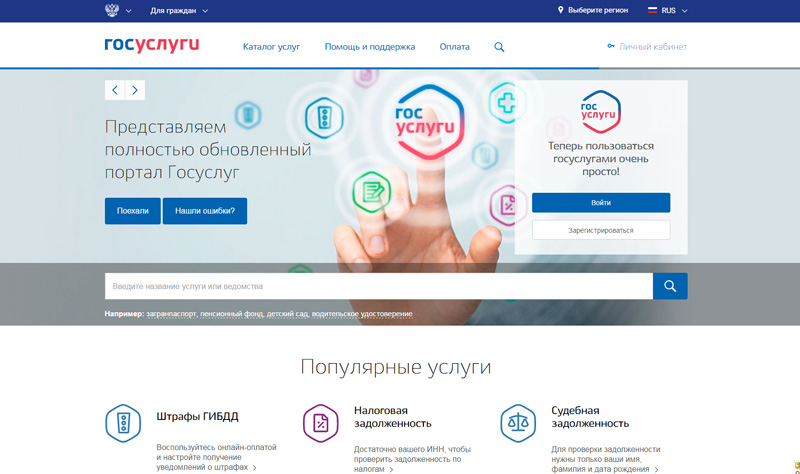Click the magnifier search icon in the header
This screenshot has height=474, width=800.
499,47
